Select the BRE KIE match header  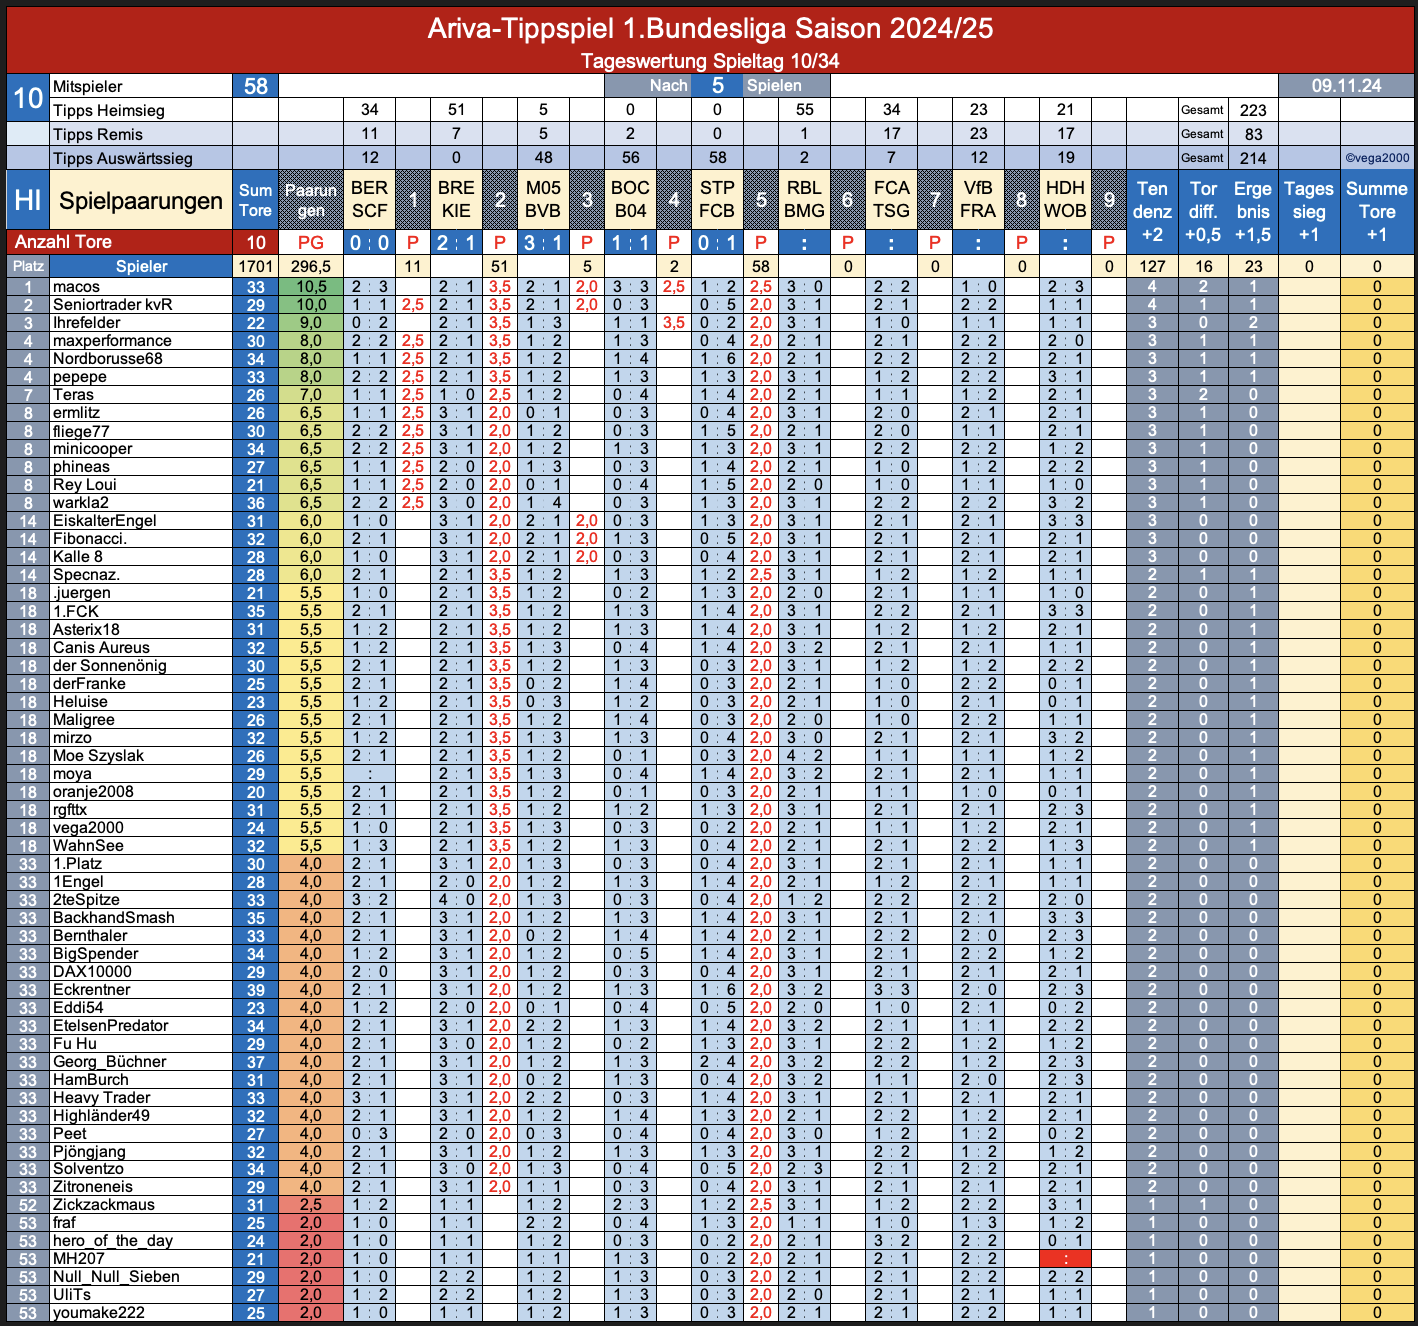456,200
